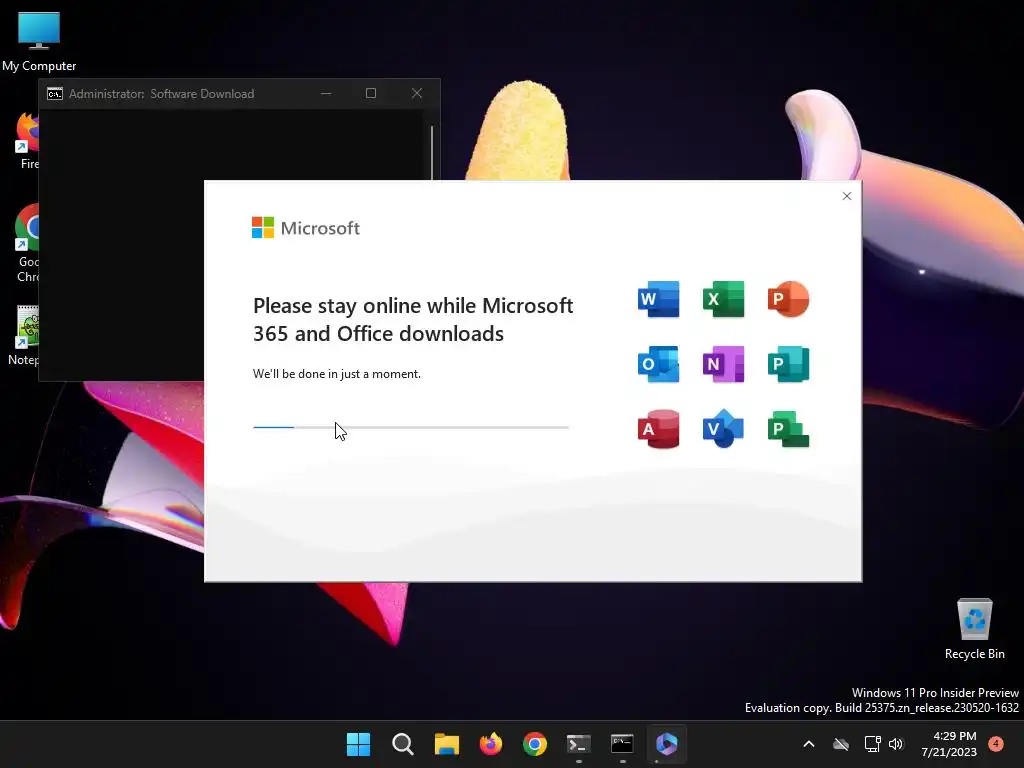Click the Project icon in the installer

point(788,429)
